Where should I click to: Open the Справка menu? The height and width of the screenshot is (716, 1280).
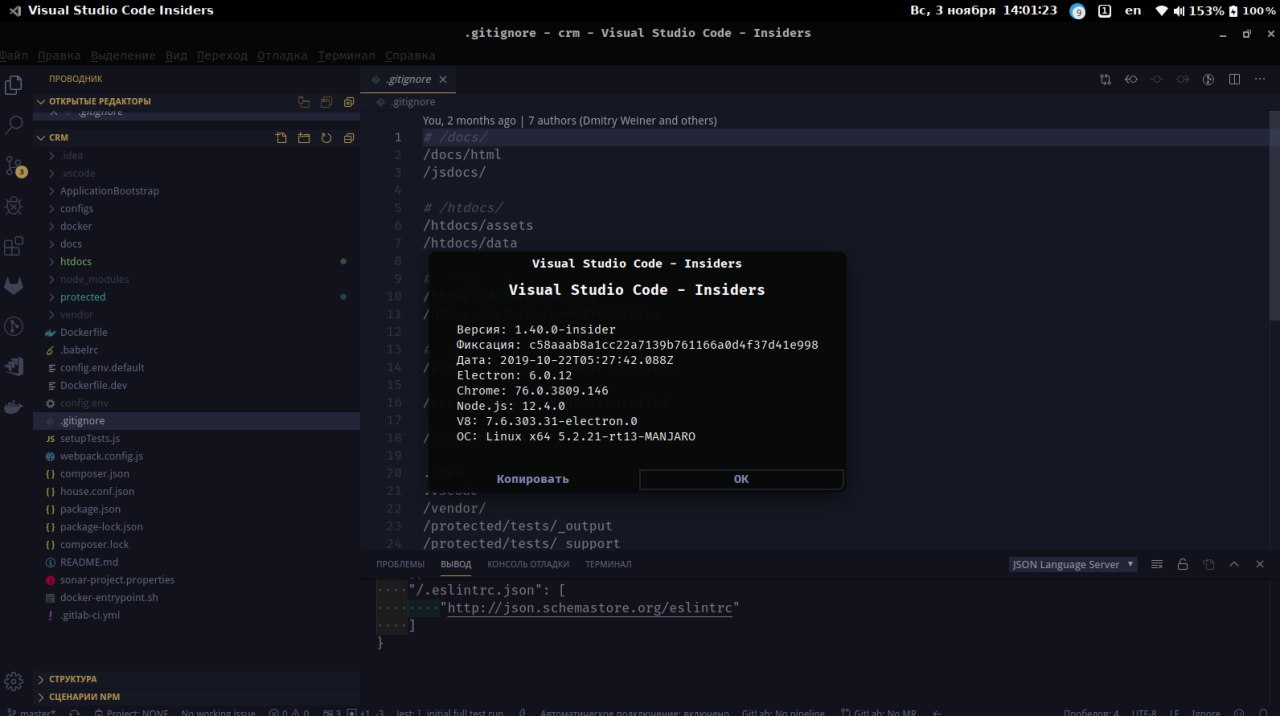410,56
